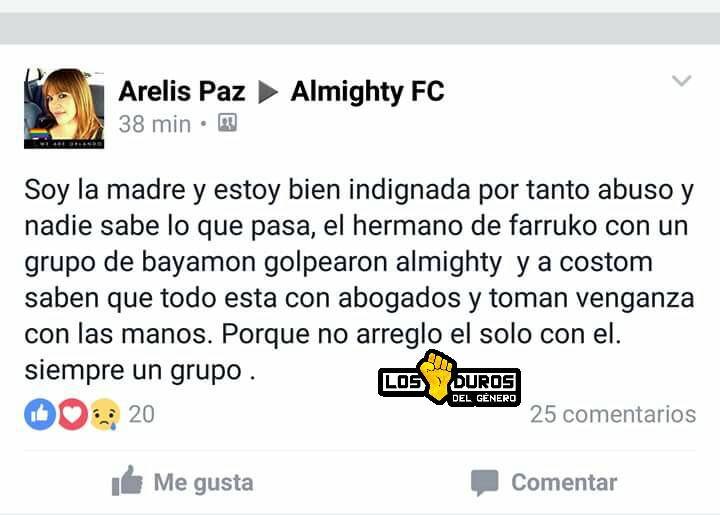Open the 25 comentarios link
The image size is (720, 515).
pyautogui.click(x=613, y=414)
